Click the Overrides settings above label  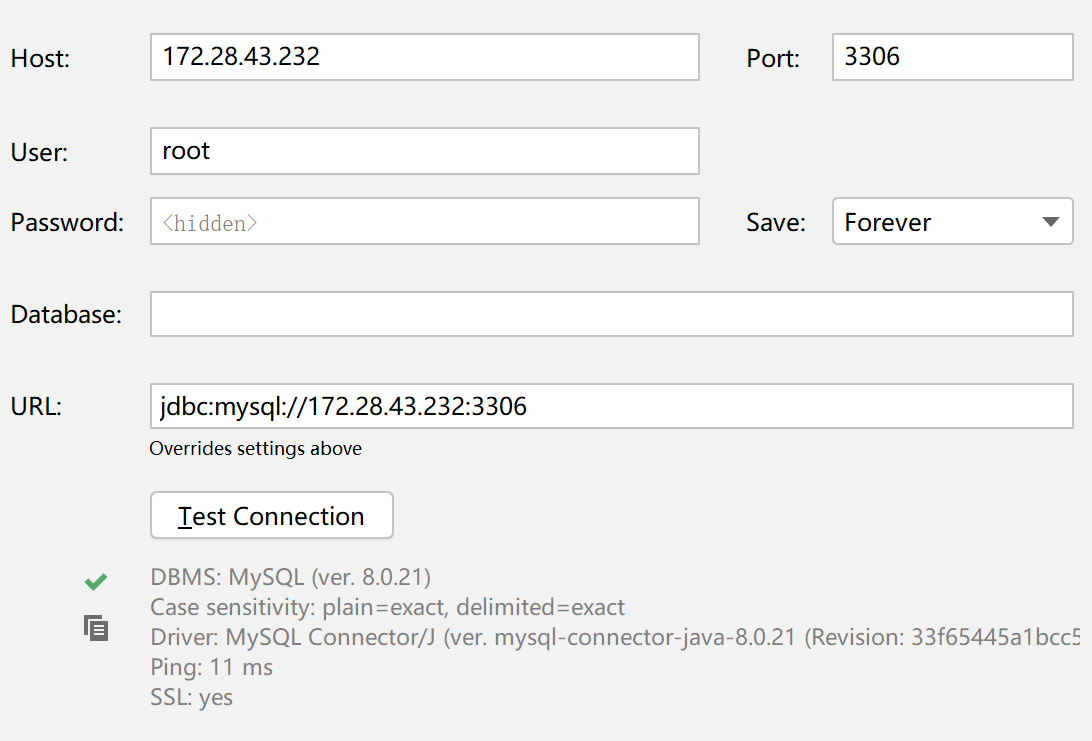point(256,448)
